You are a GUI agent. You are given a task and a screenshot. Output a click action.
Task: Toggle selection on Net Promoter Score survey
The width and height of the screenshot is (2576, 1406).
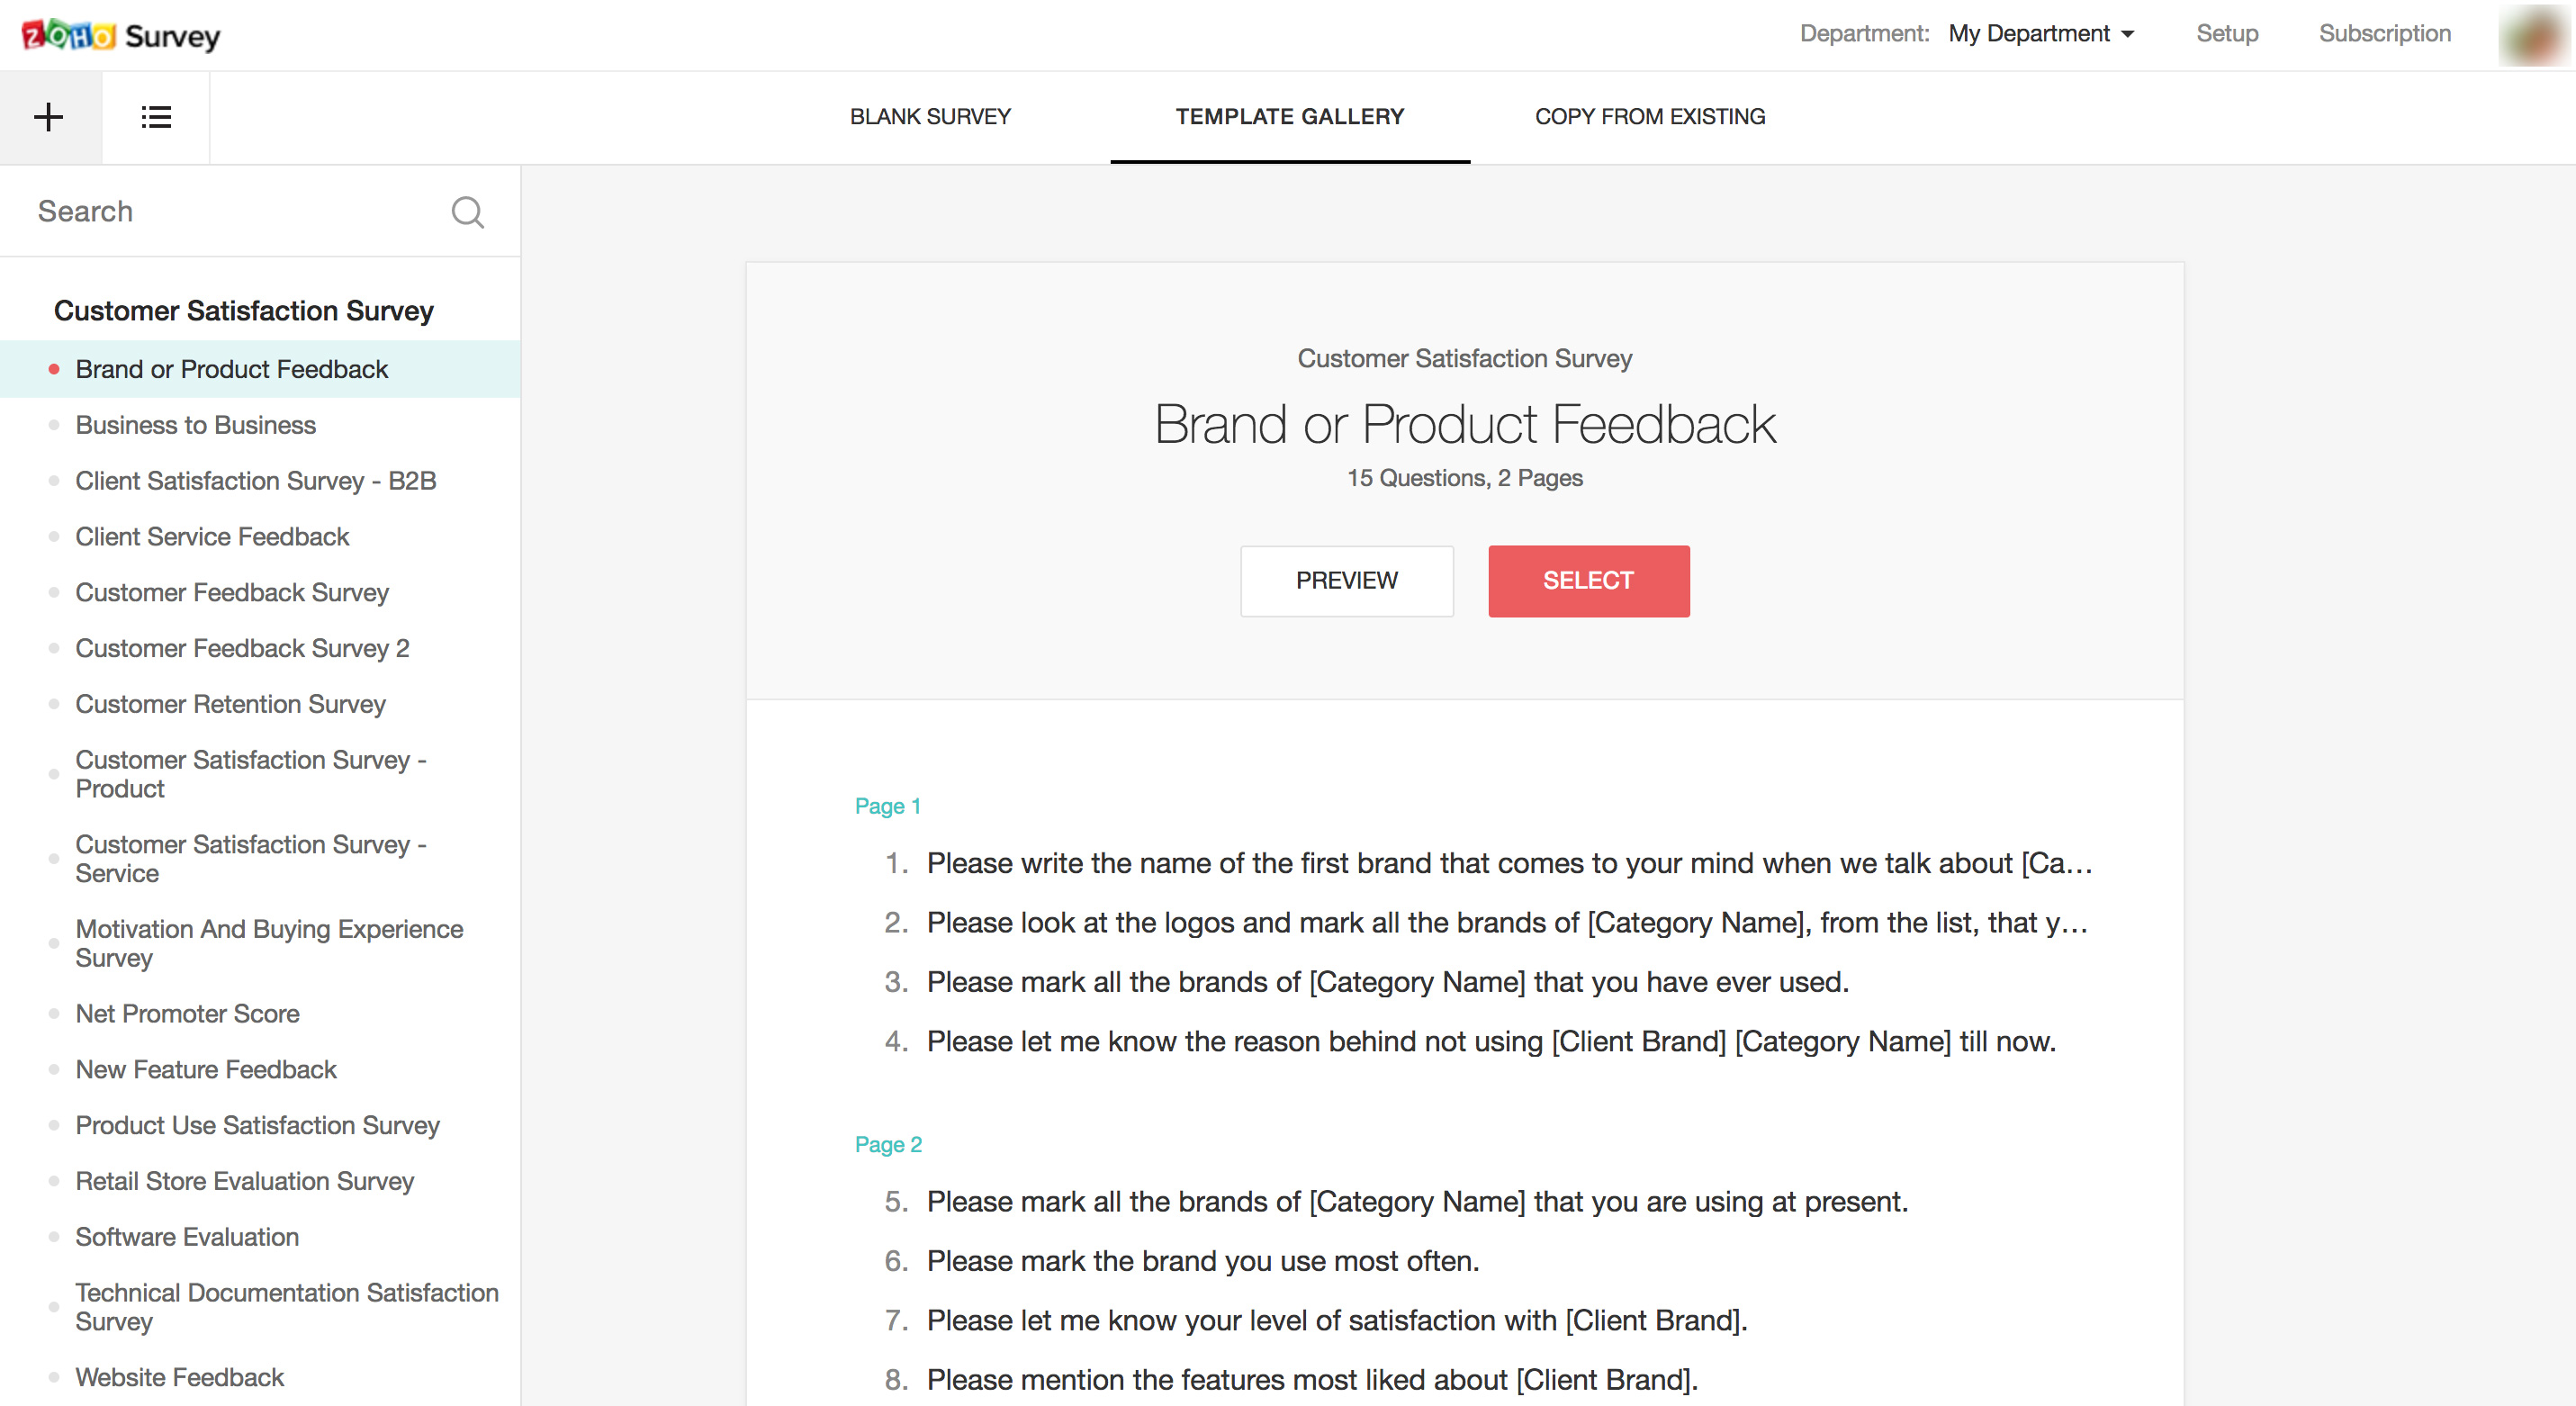187,1013
